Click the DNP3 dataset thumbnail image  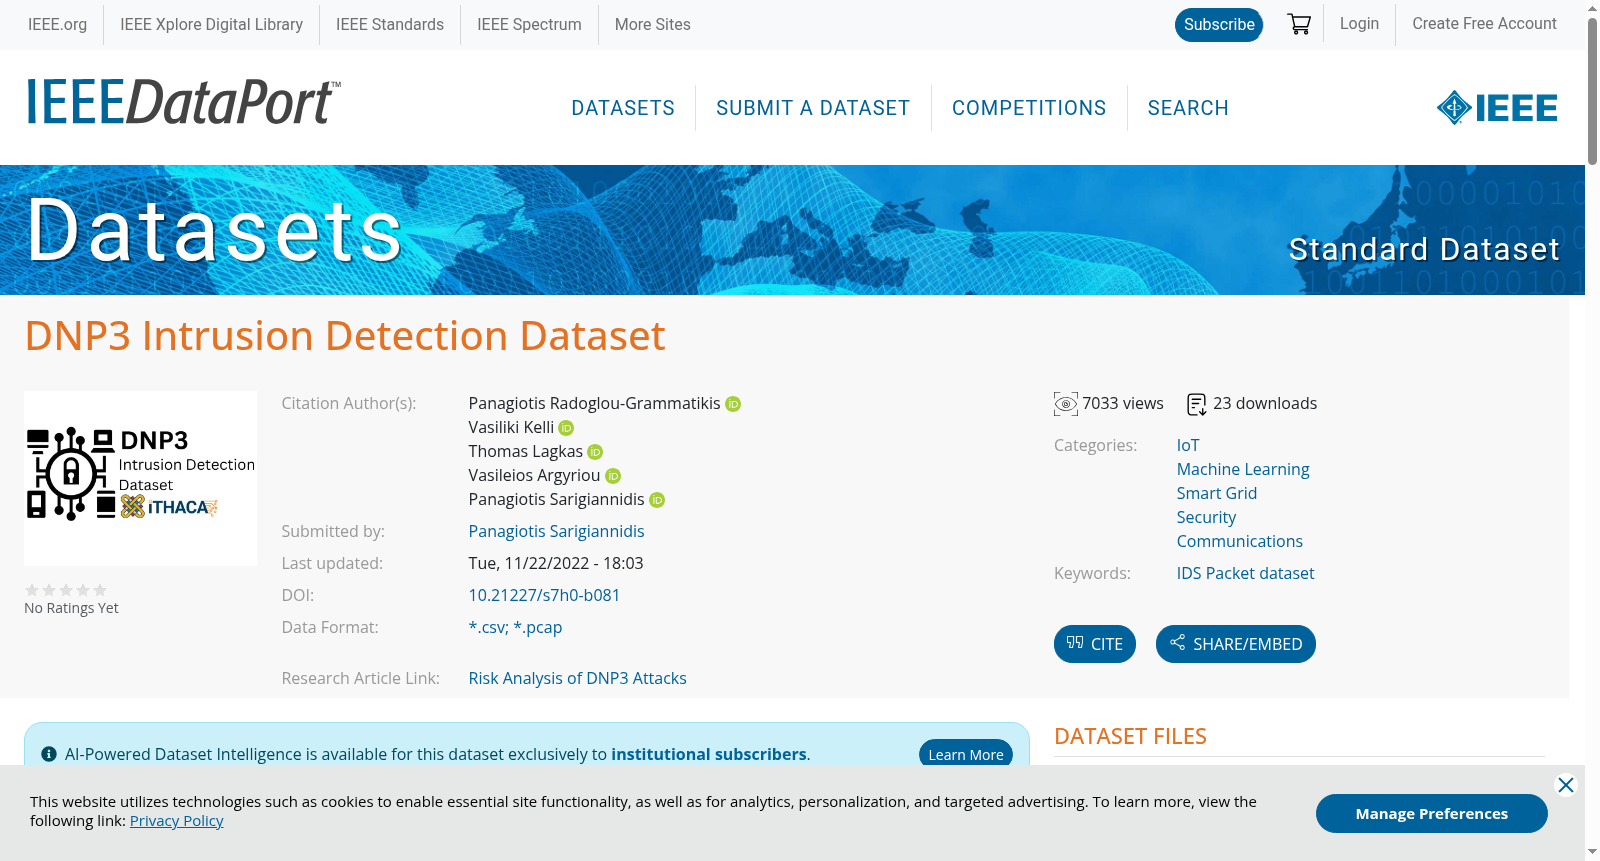click(x=140, y=478)
